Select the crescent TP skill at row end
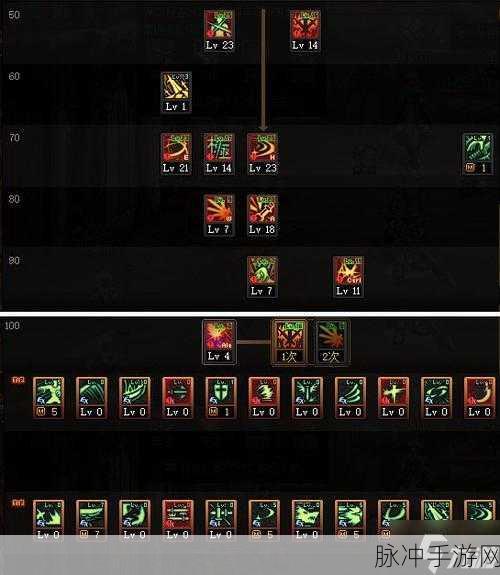 (x=479, y=398)
